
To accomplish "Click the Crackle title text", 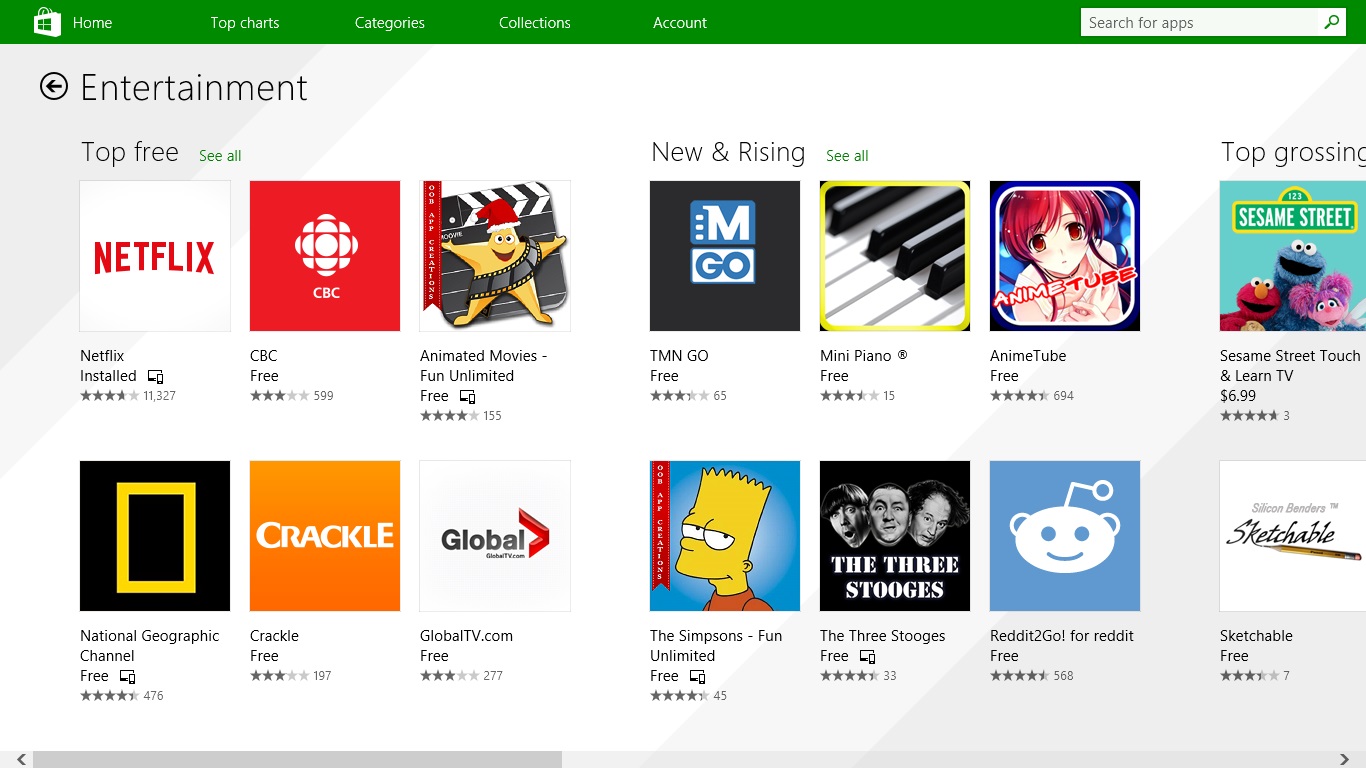I will (274, 636).
